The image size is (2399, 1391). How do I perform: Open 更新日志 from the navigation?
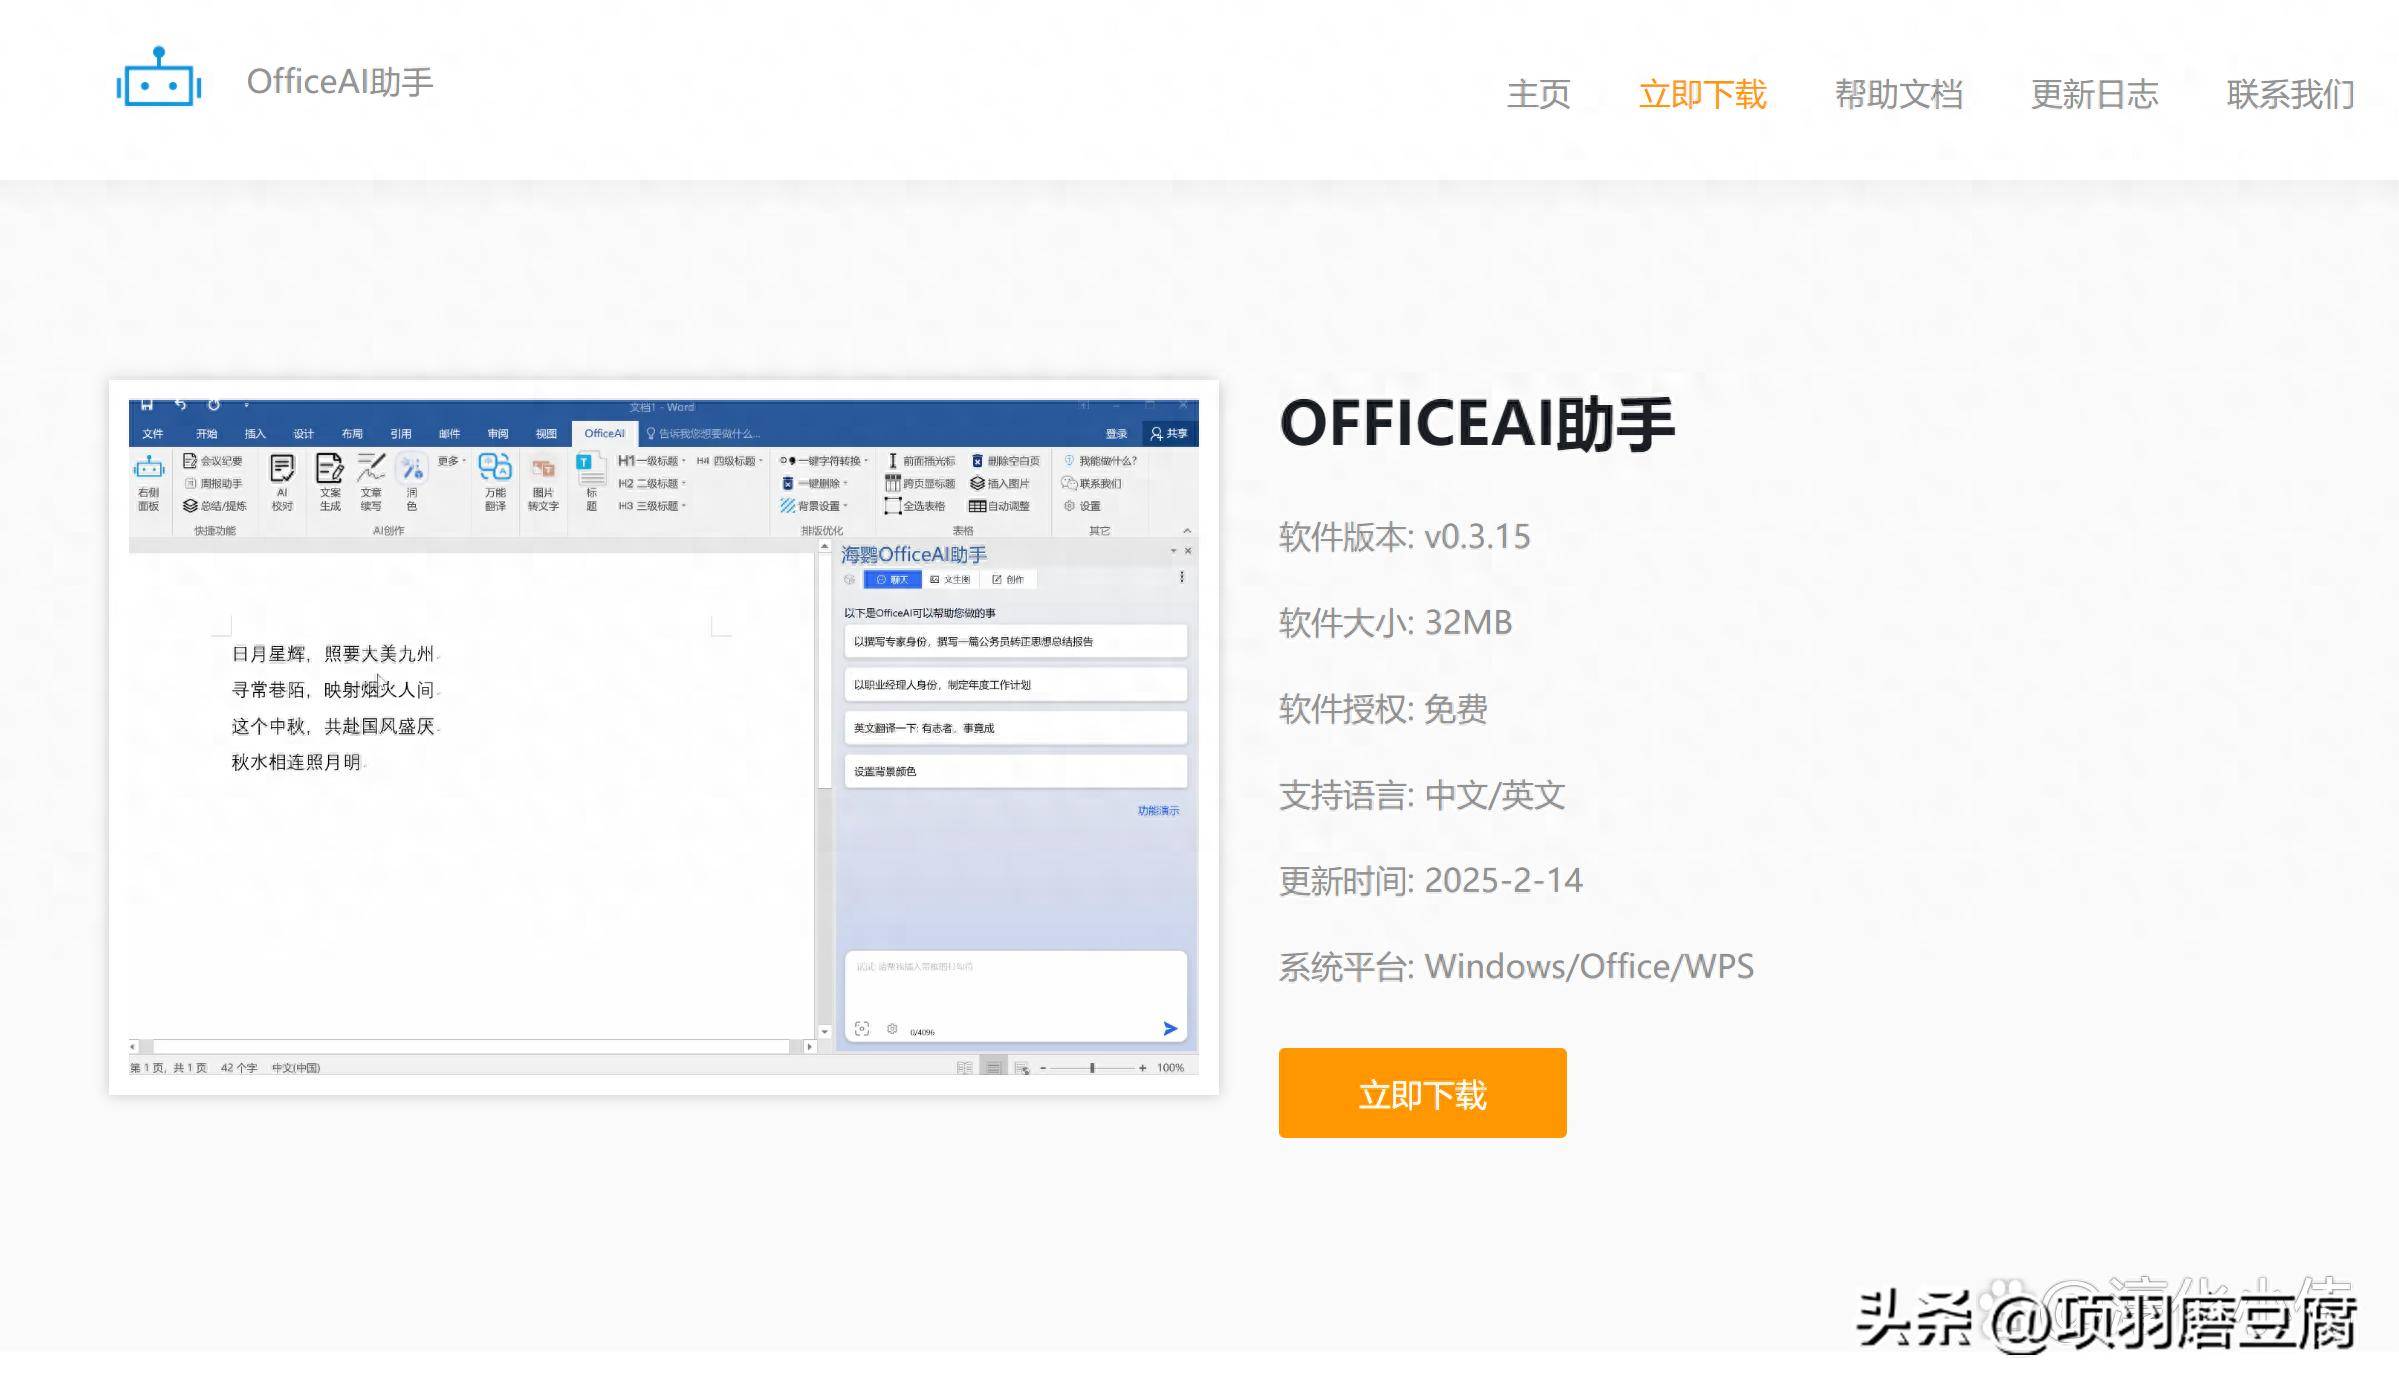pos(2094,94)
